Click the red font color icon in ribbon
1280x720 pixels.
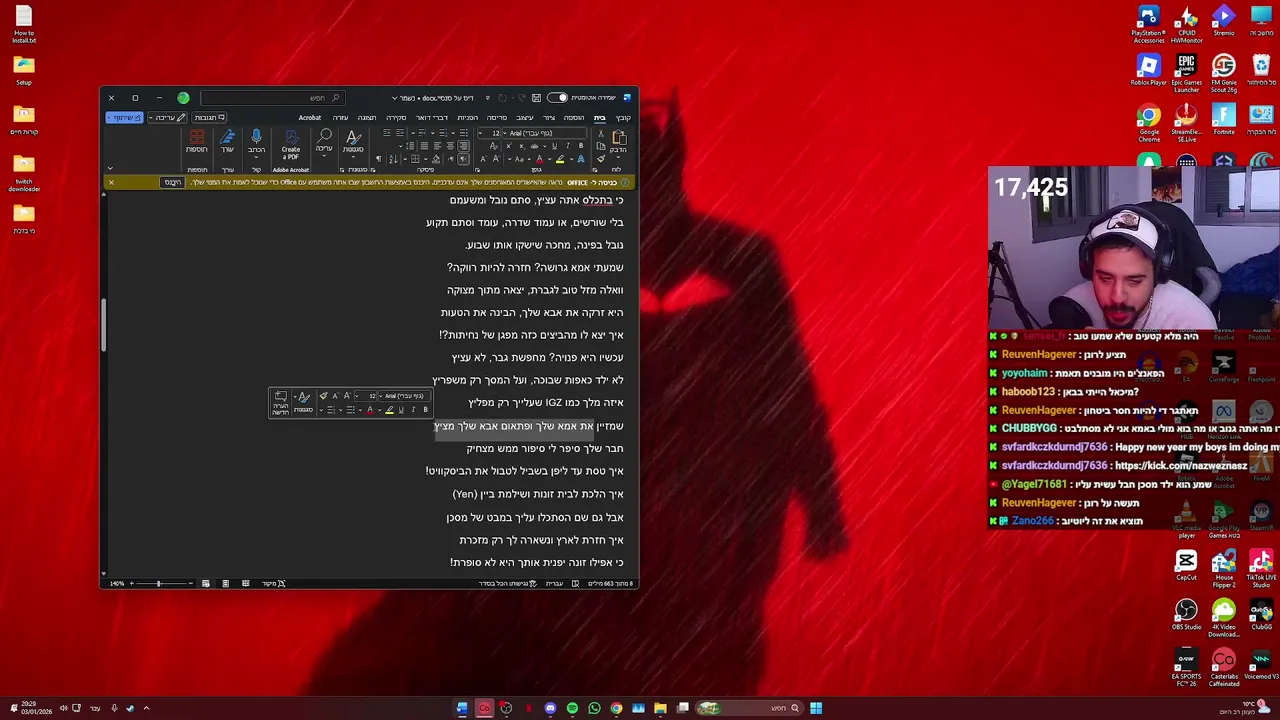point(540,159)
